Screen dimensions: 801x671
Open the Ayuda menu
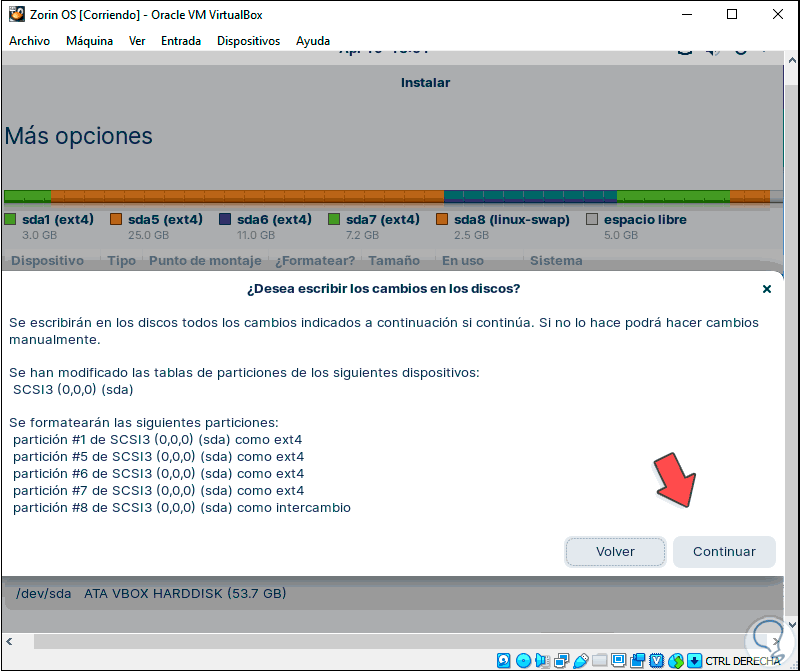(313, 41)
